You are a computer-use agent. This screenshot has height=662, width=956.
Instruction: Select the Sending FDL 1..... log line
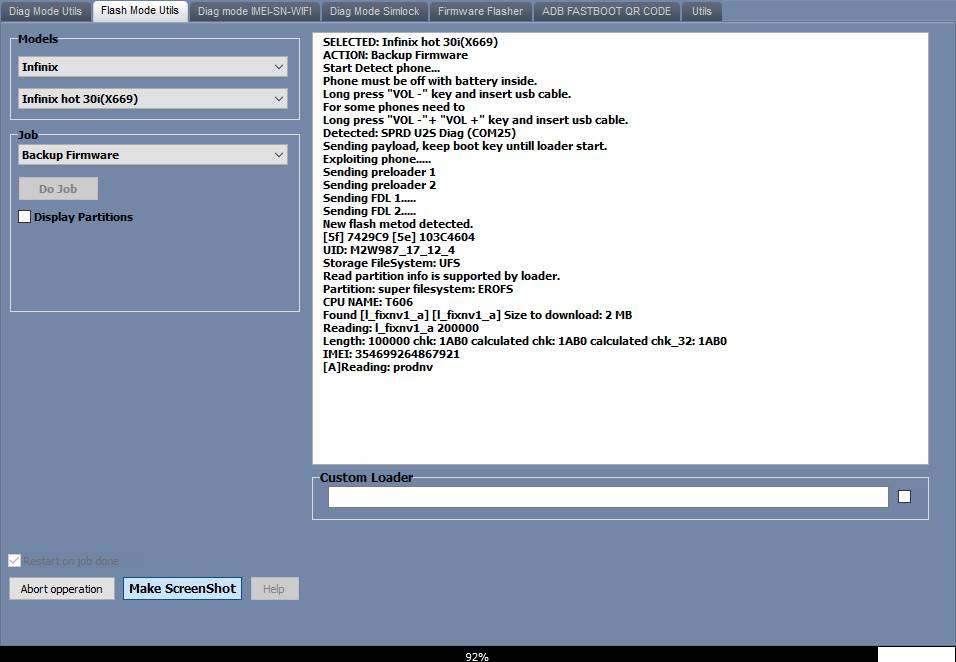pos(369,198)
